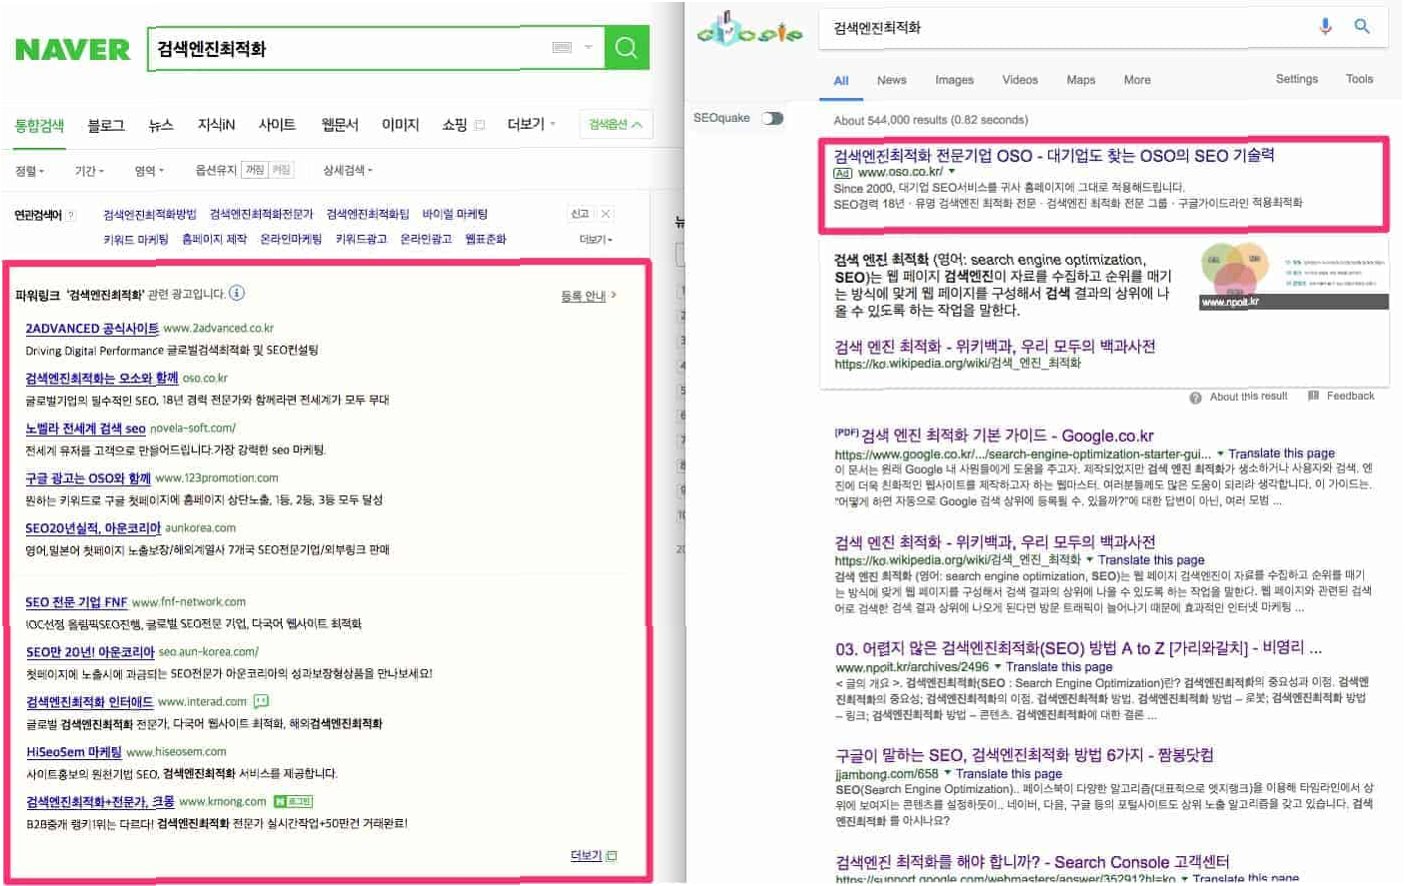Select the 통합검색 tab
This screenshot has width=1405, height=886.
tap(39, 125)
